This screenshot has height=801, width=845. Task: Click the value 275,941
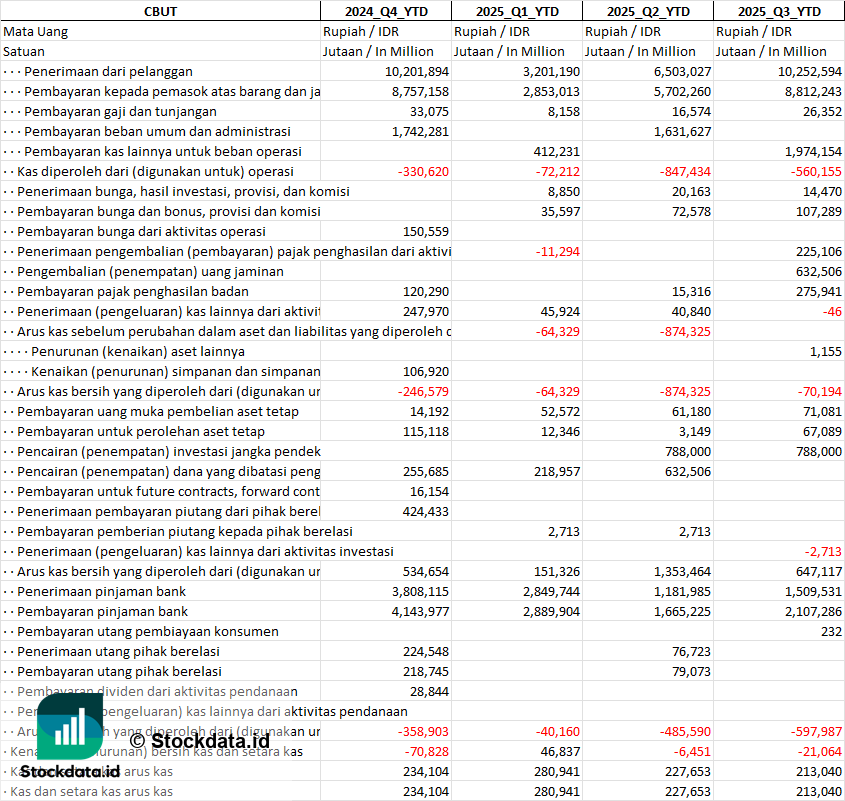pyautogui.click(x=819, y=292)
